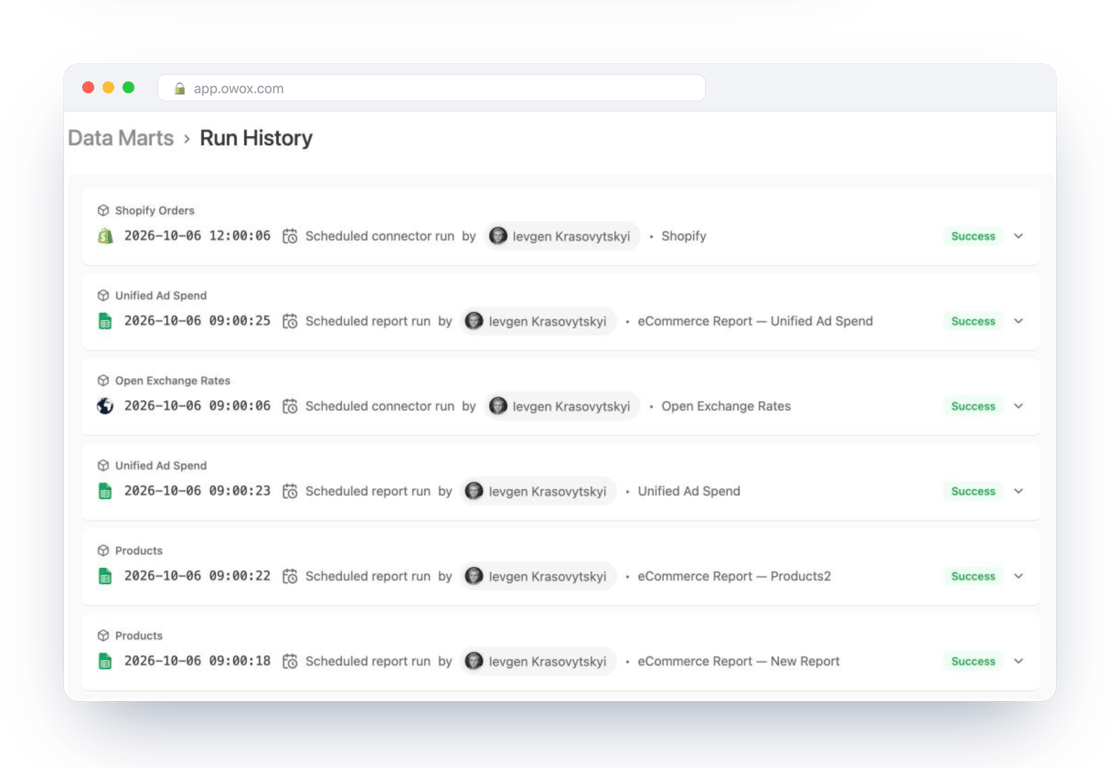The width and height of the screenshot is (1120, 768).
Task: Click timestamp 2026-10-06 09:00:18
Action: coord(197,661)
